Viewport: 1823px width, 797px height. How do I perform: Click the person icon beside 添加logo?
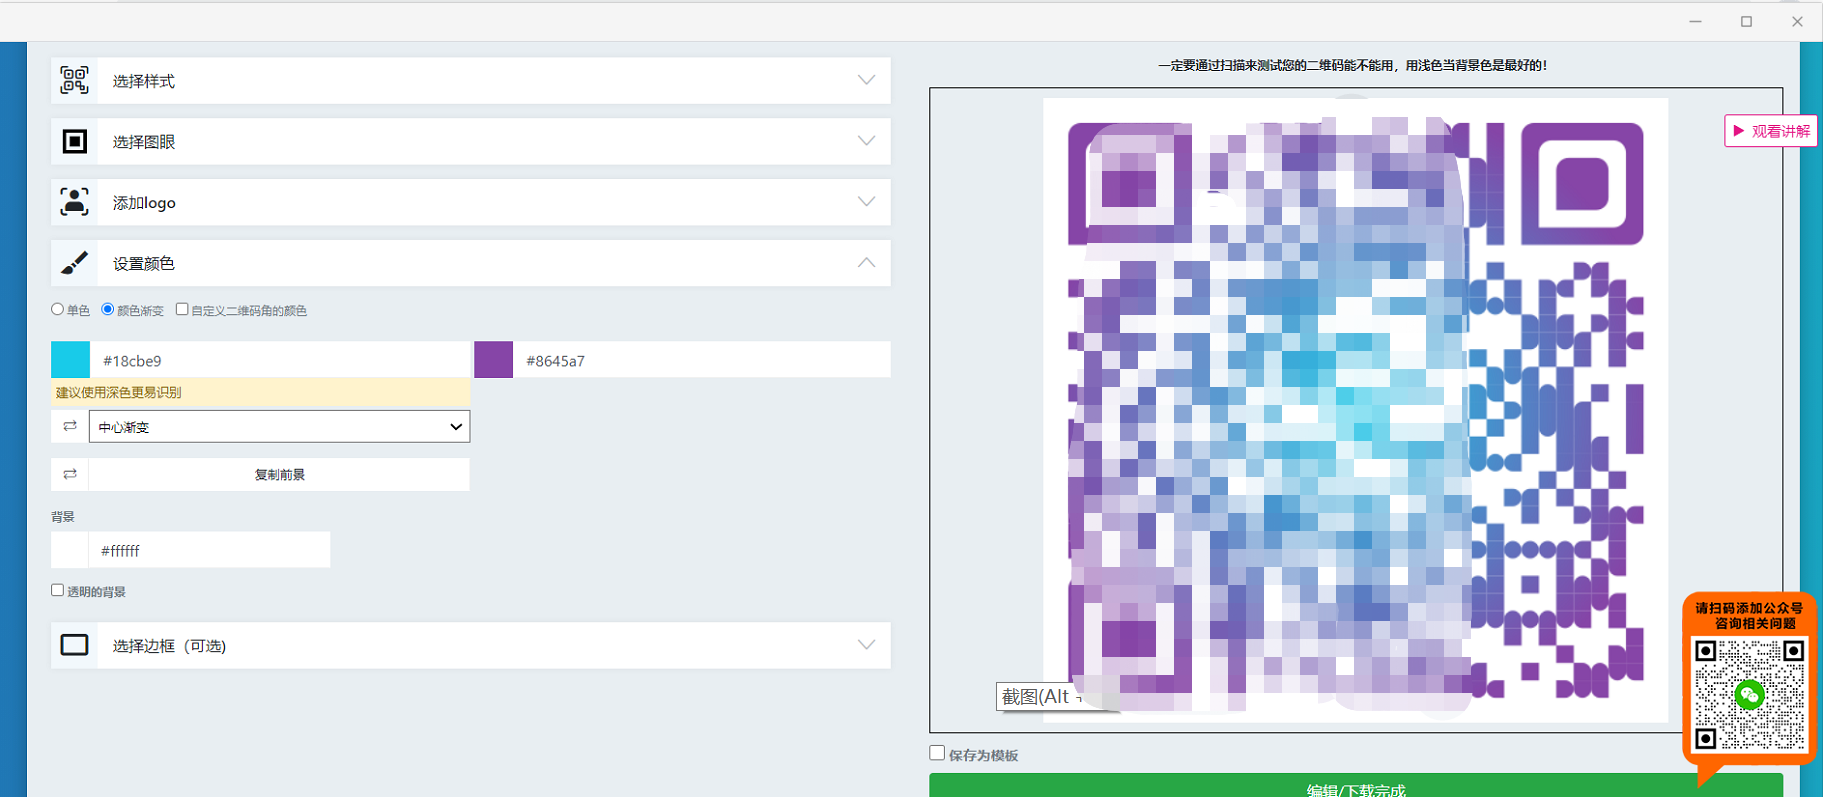click(74, 202)
